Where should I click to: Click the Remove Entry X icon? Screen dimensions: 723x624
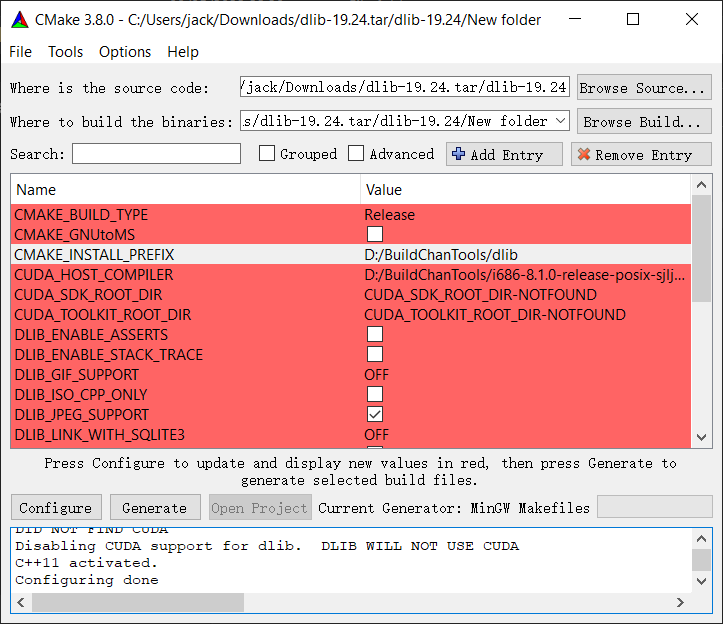pos(583,154)
